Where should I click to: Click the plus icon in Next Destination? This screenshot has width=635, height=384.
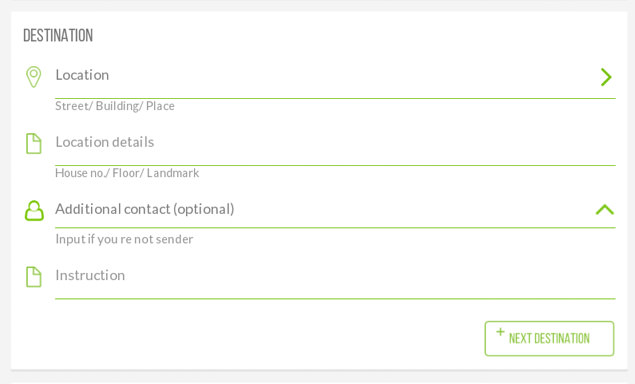coord(500,332)
